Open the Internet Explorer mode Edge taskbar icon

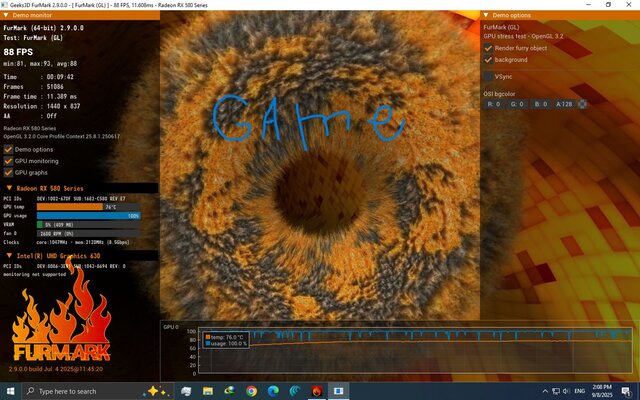click(230, 391)
